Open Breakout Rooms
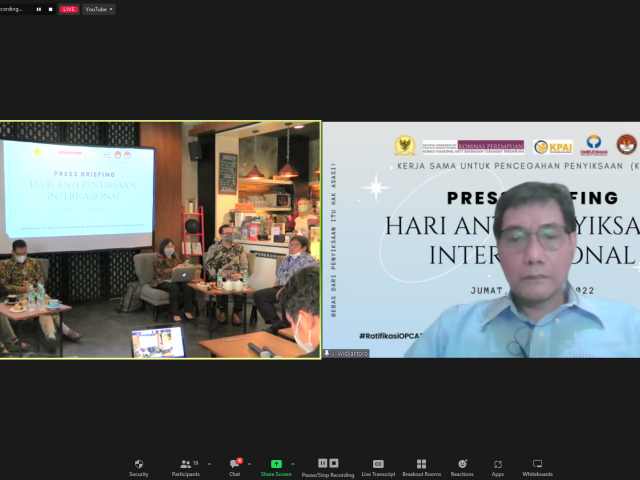The image size is (640, 480). point(421,466)
